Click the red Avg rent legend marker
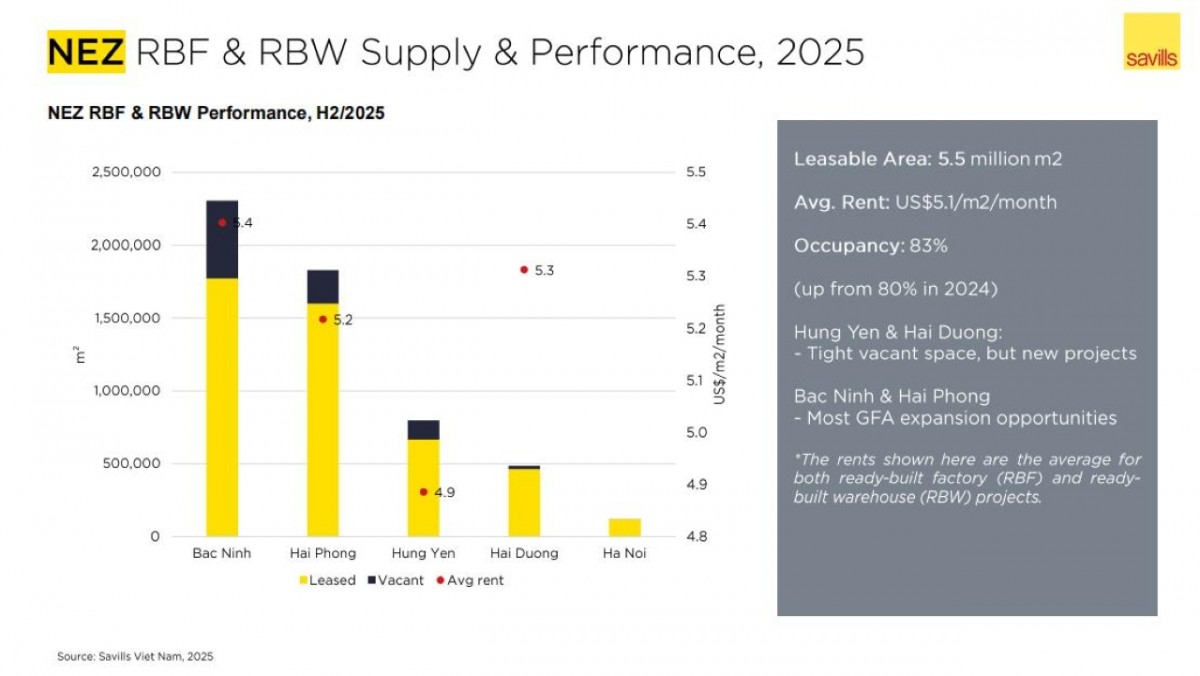1200x676 pixels. [440, 580]
